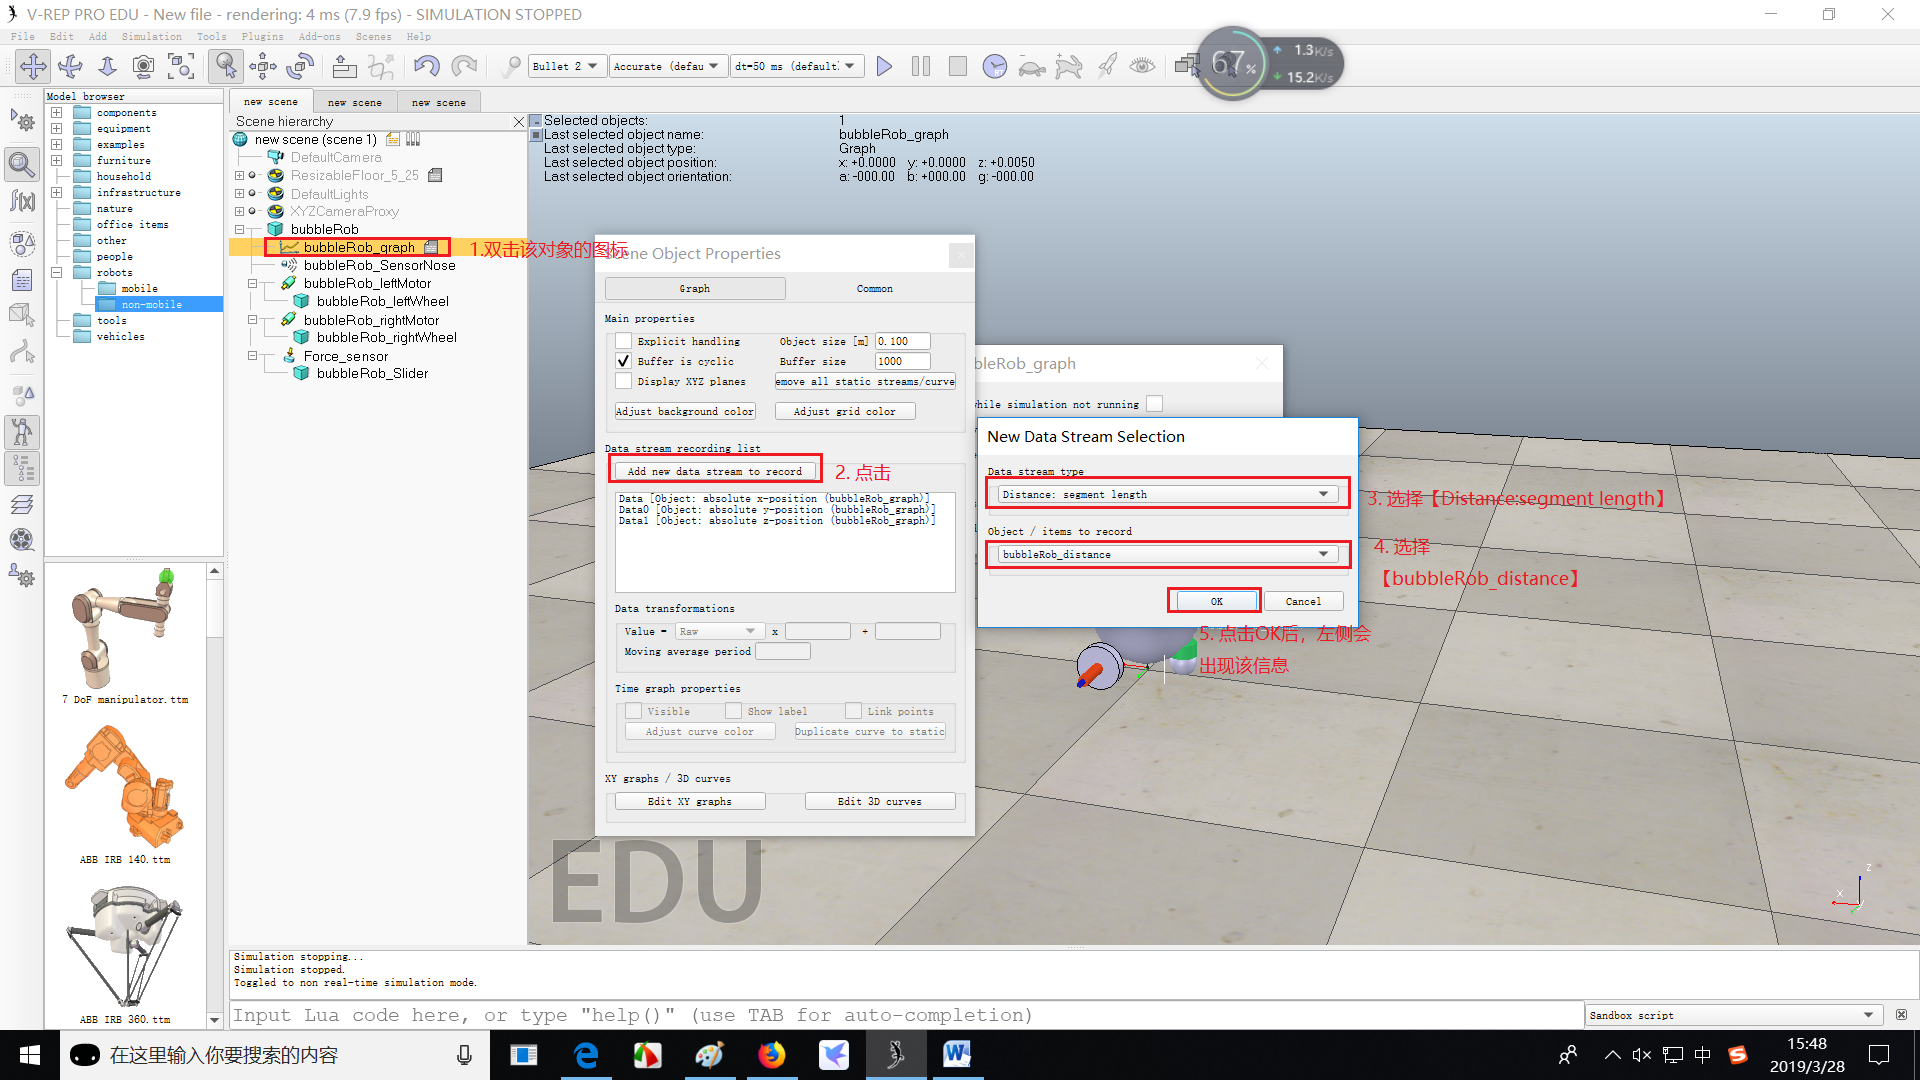The width and height of the screenshot is (1920, 1080).
Task: Open Data stream type dropdown
Action: coord(1167,494)
